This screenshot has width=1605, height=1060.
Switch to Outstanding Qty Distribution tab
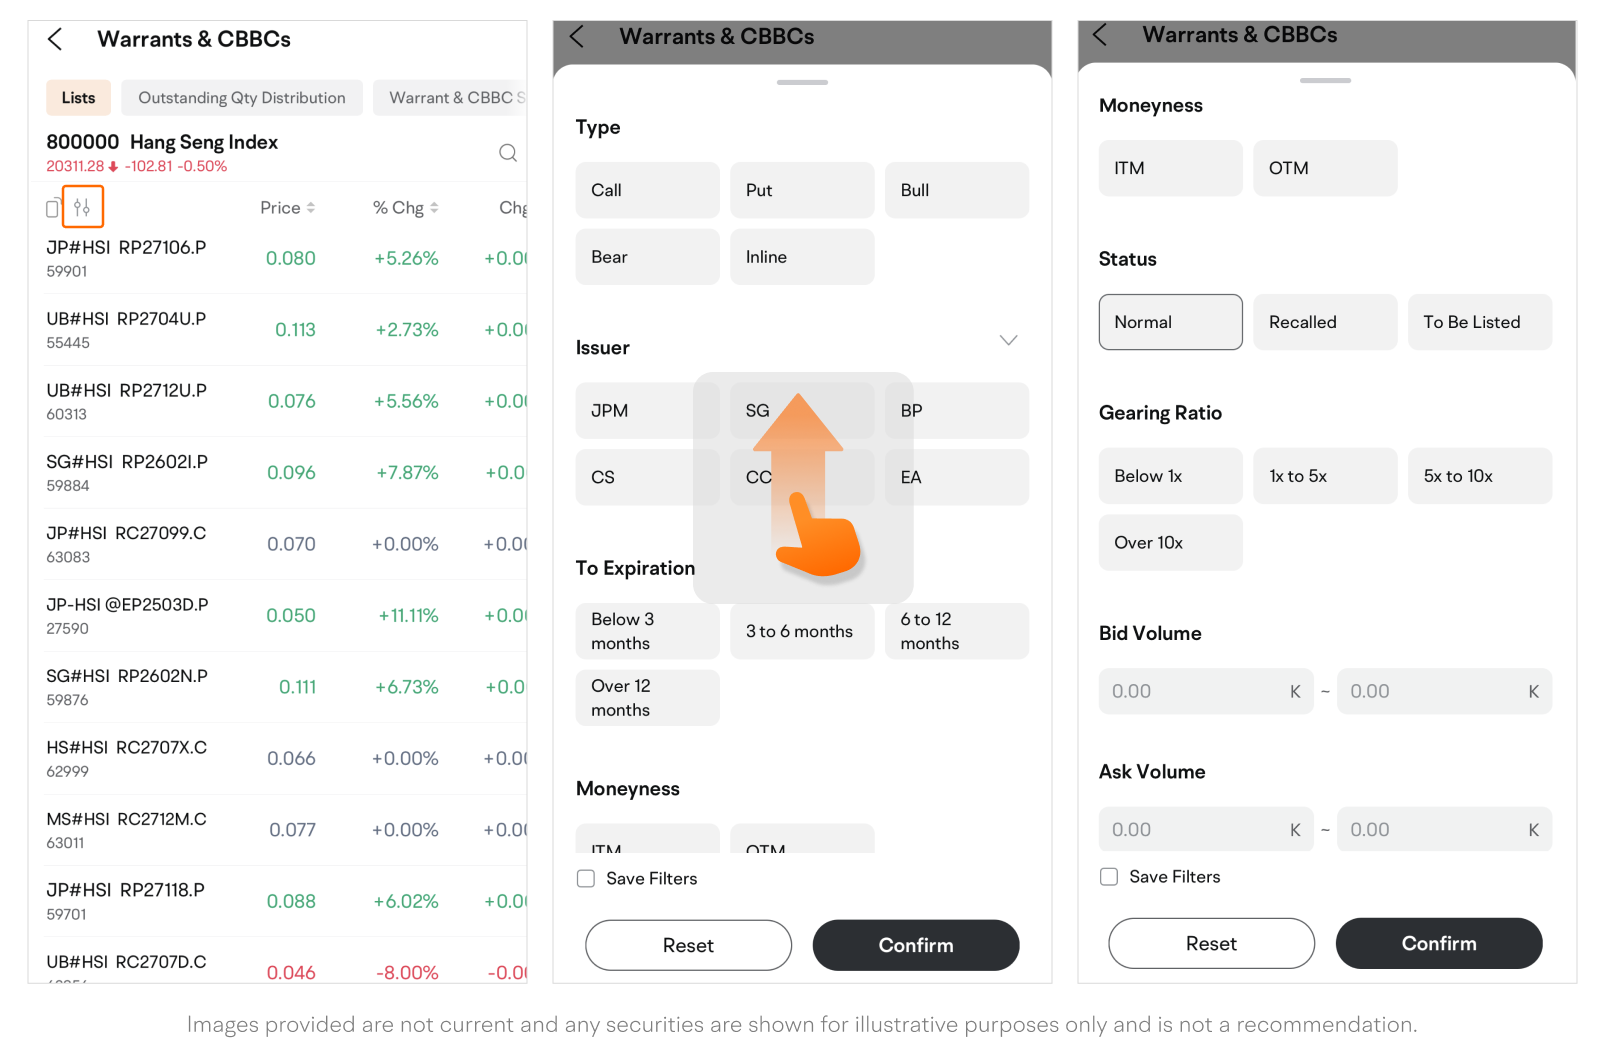[242, 98]
